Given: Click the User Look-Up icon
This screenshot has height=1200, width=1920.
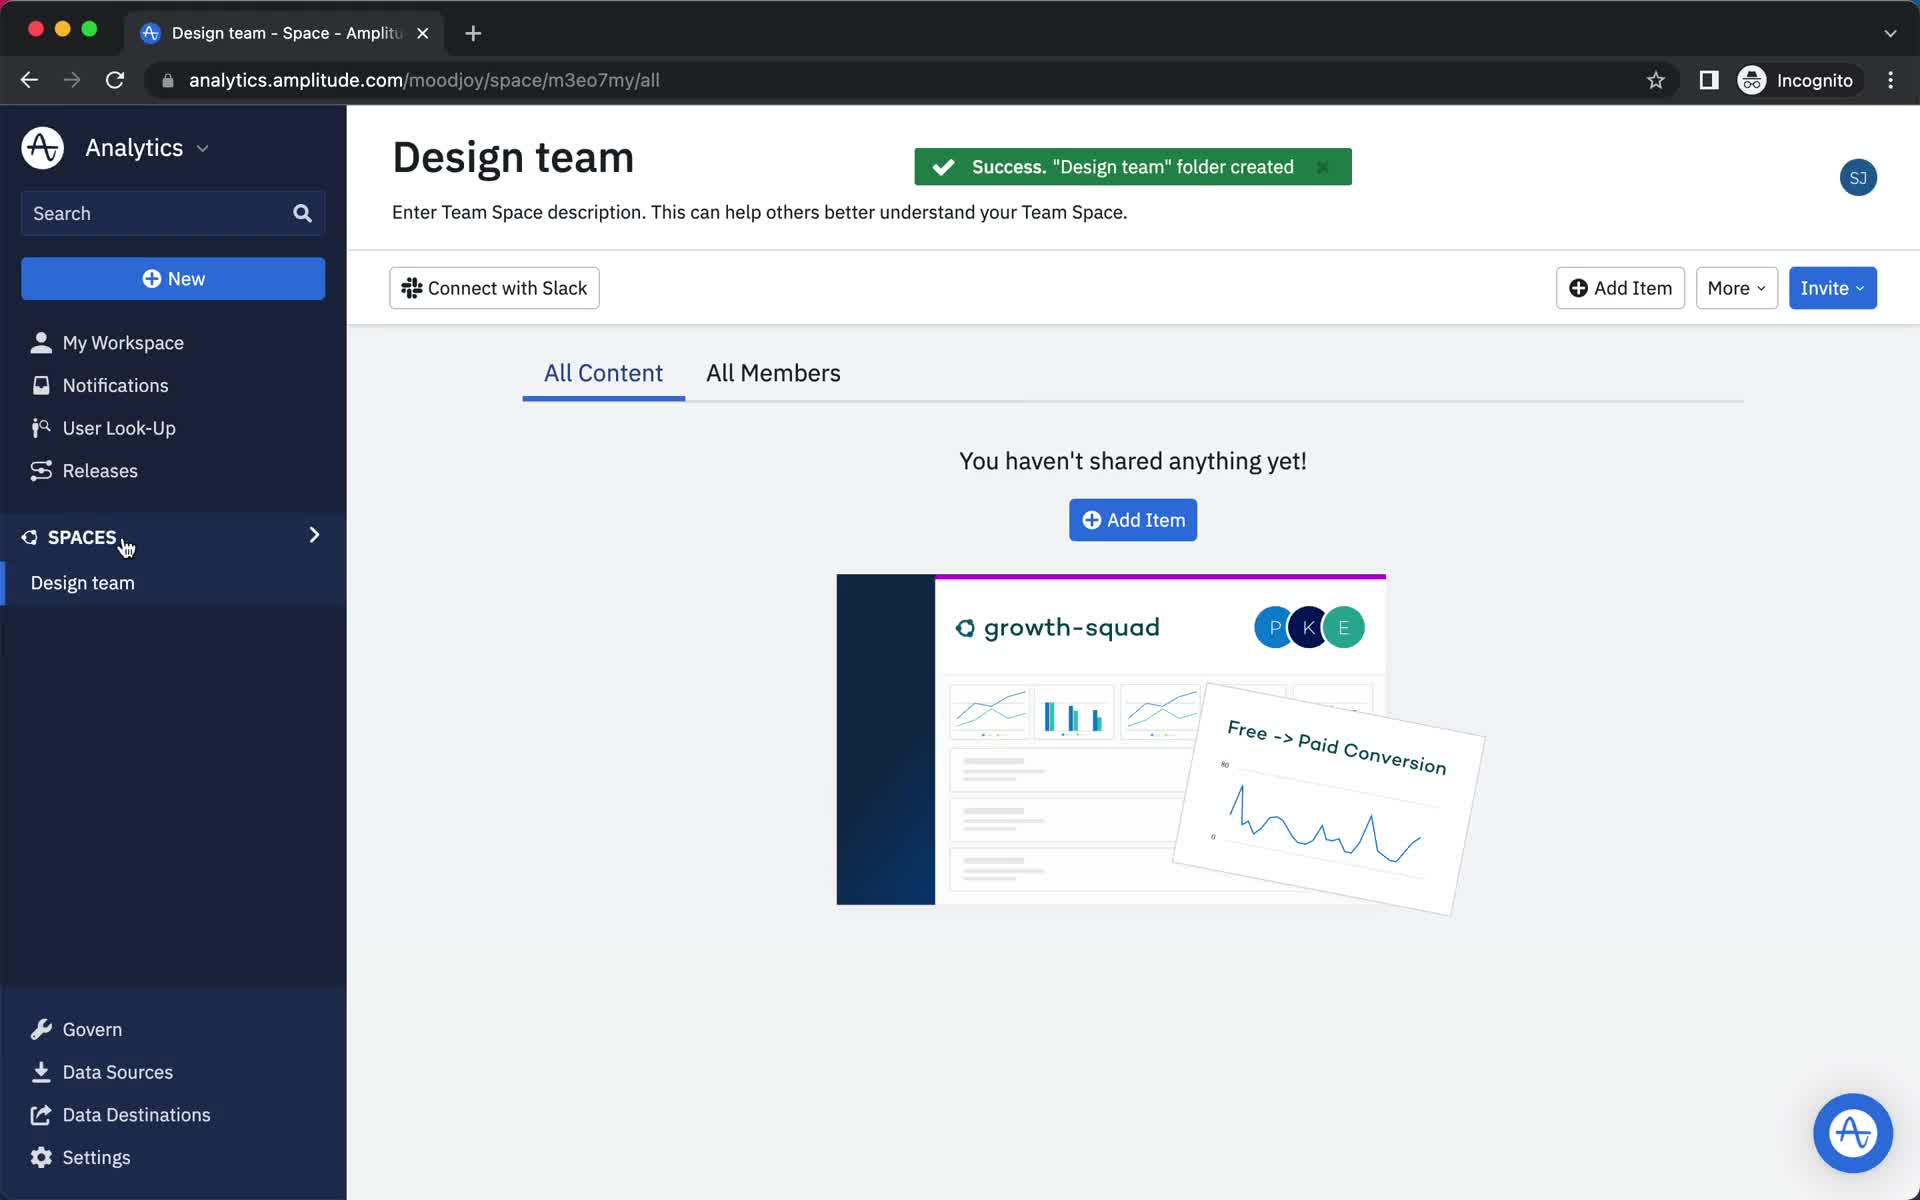Looking at the screenshot, I should point(40,427).
